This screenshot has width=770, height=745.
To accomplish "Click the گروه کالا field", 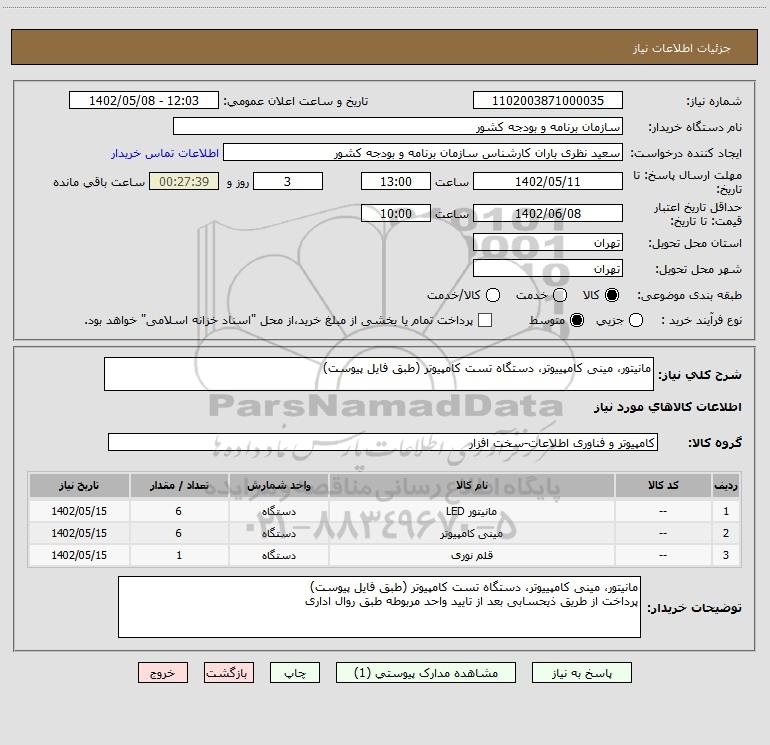I will 383,442.
